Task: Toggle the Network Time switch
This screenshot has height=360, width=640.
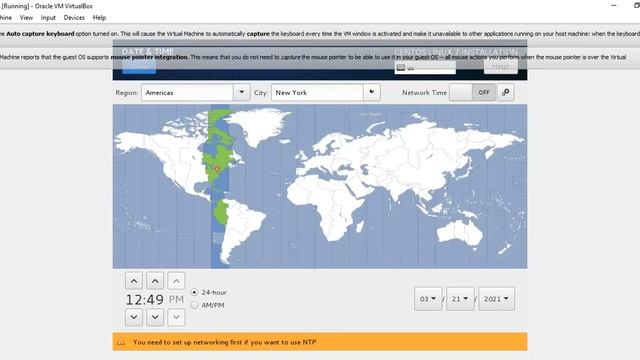Action: tap(473, 92)
